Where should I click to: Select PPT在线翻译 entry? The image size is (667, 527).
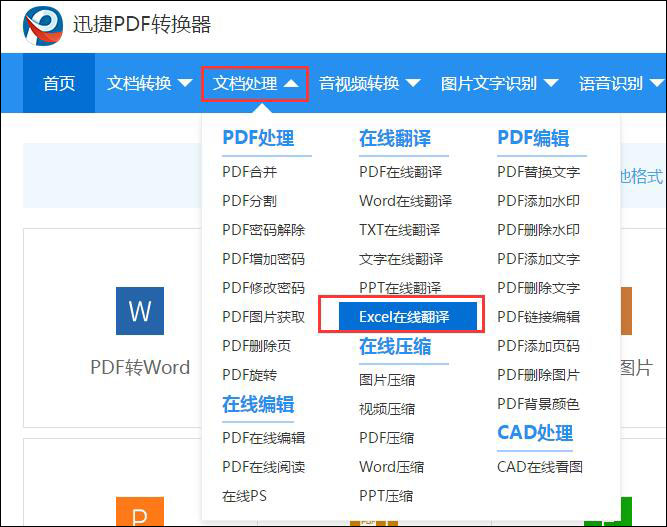[x=400, y=288]
